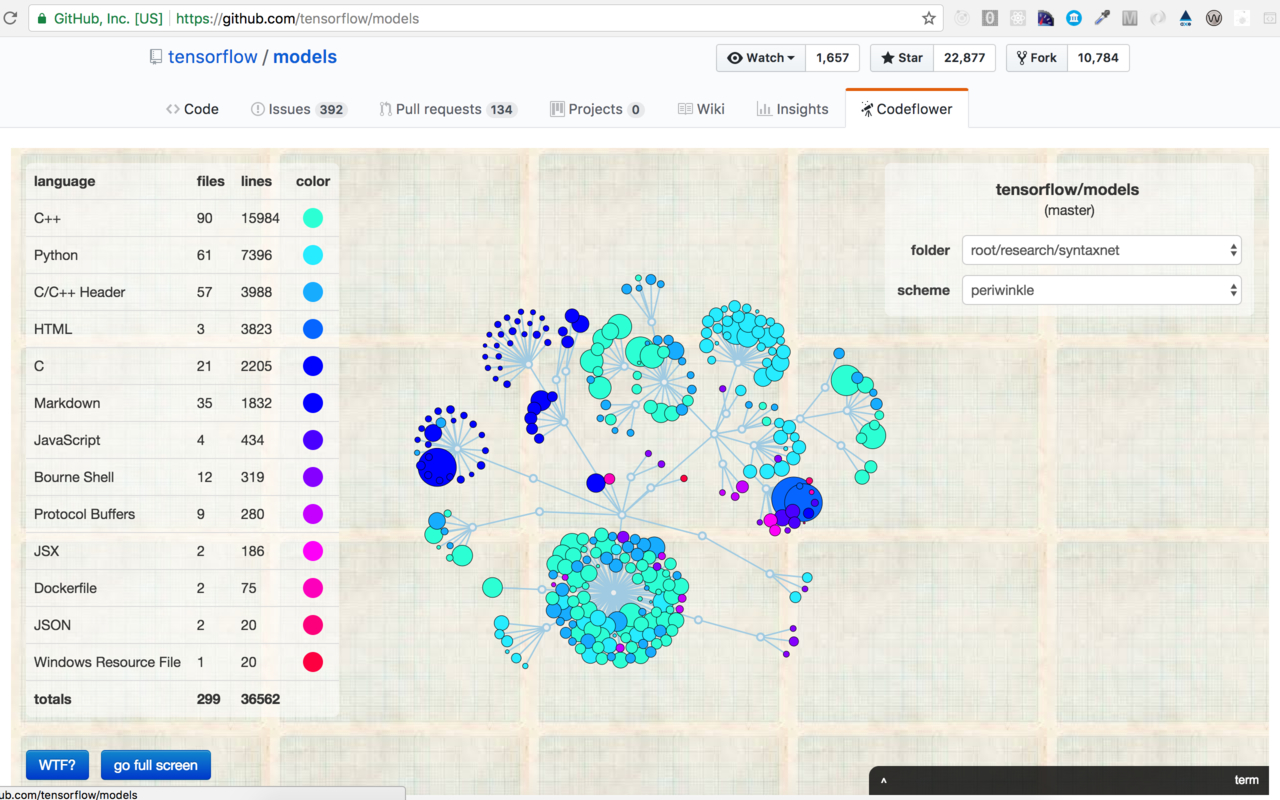Reload the page with the refresh icon
This screenshot has width=1280, height=800.
pos(11,18)
